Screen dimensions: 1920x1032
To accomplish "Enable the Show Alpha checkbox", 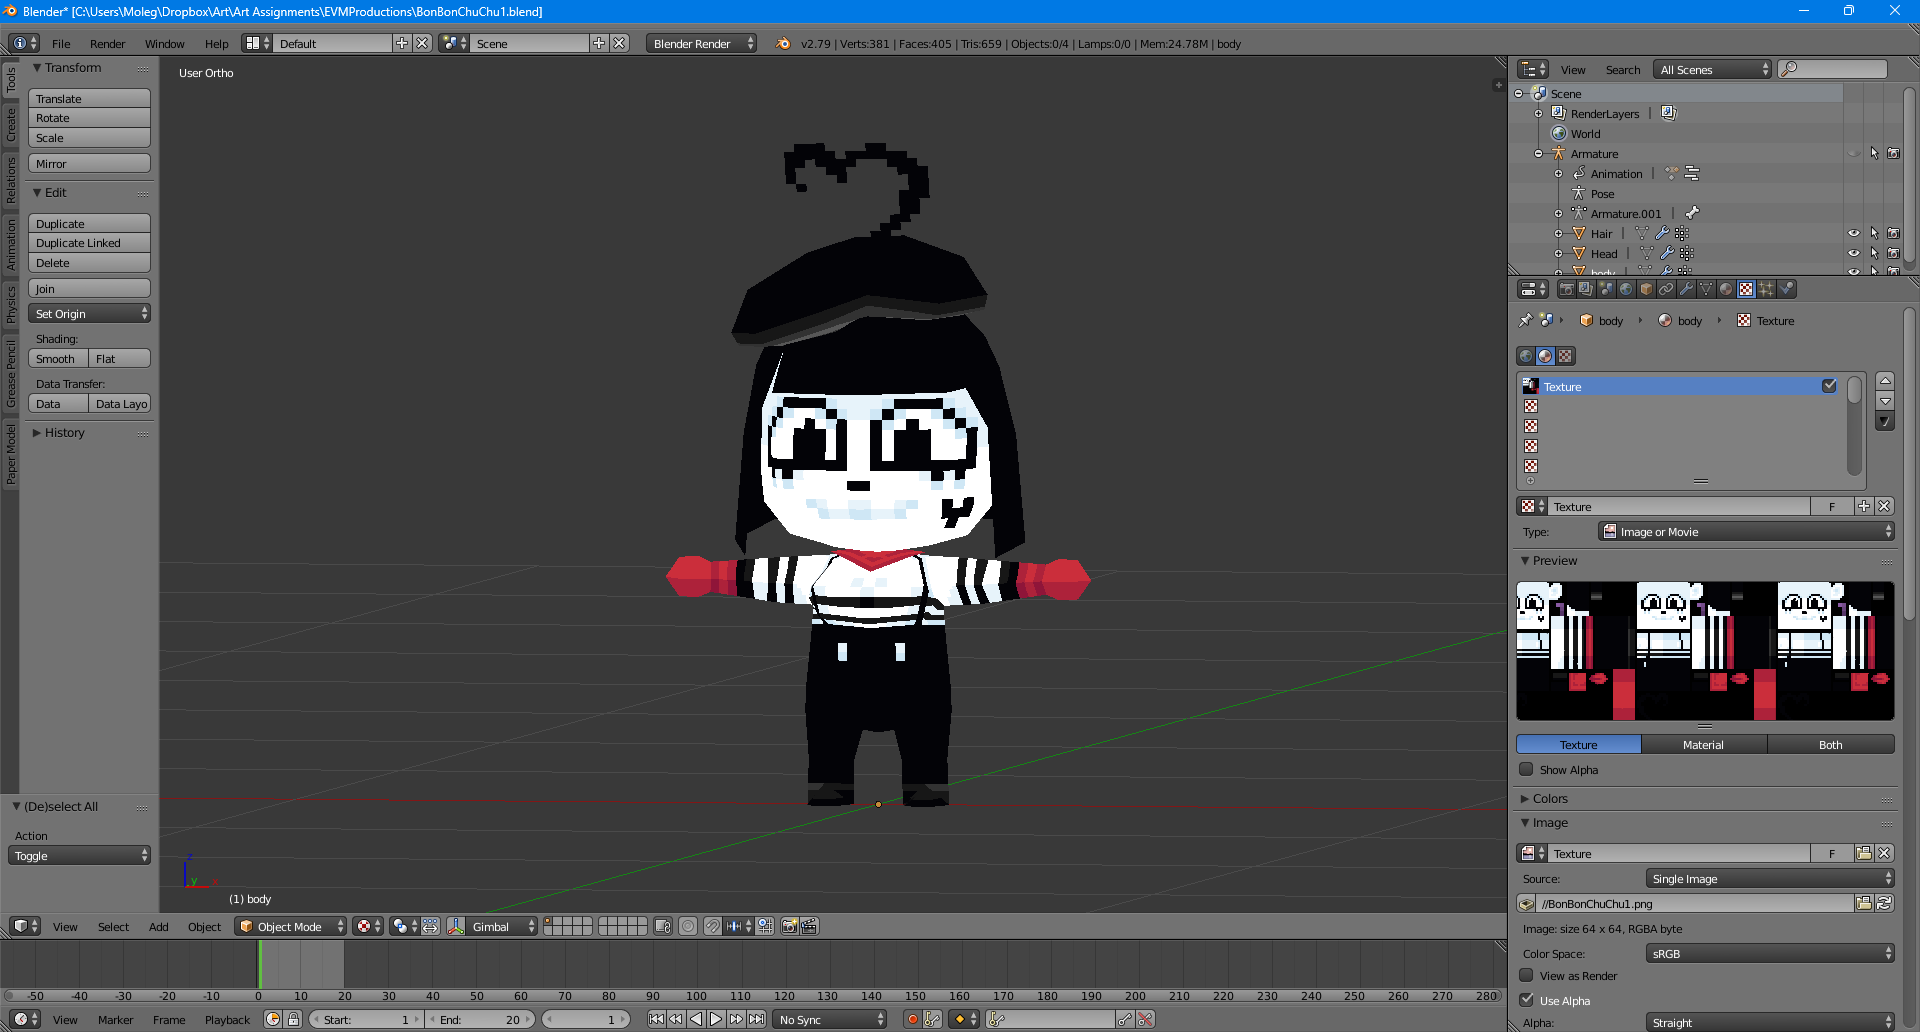I will click(1526, 770).
